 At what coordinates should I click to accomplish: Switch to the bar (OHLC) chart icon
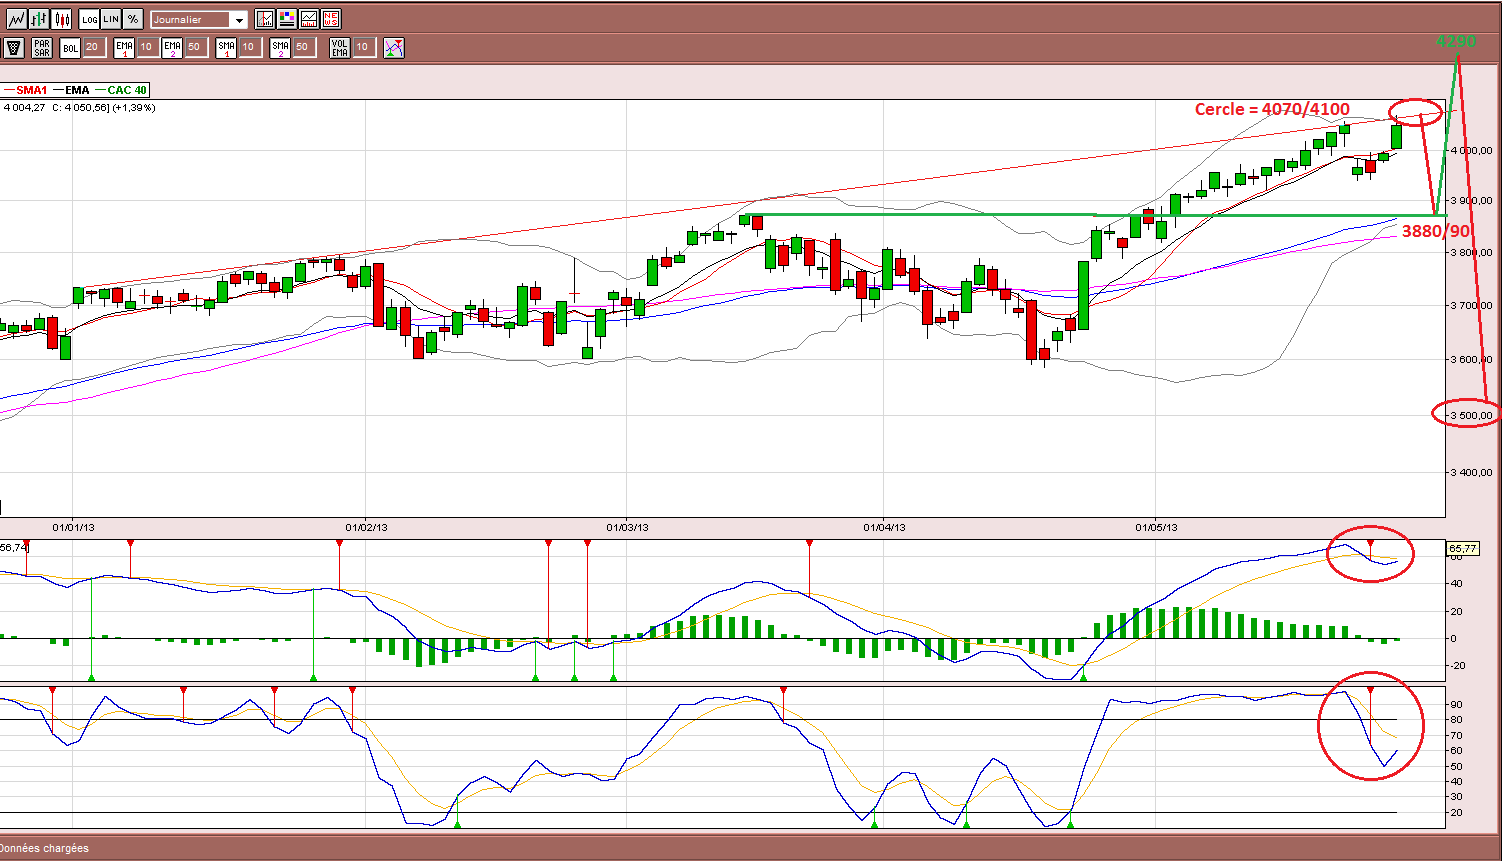[x=39, y=19]
